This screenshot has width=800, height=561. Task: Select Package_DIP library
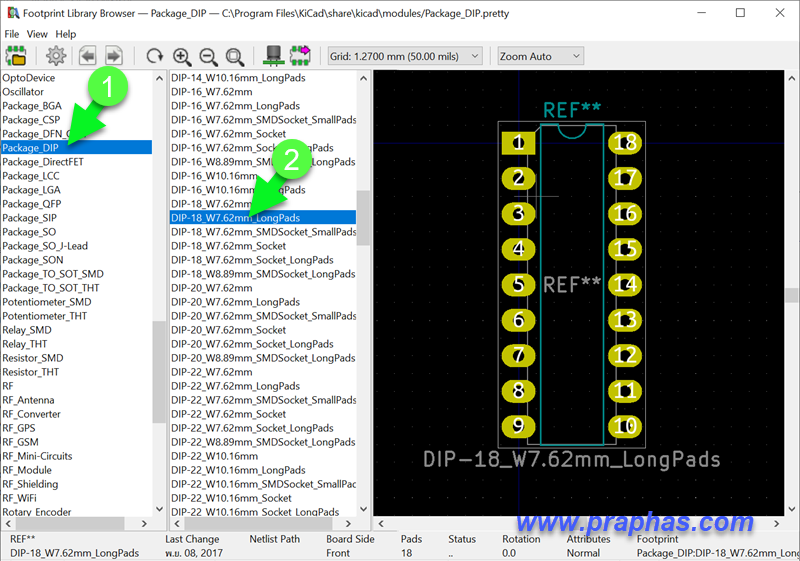(x=77, y=147)
